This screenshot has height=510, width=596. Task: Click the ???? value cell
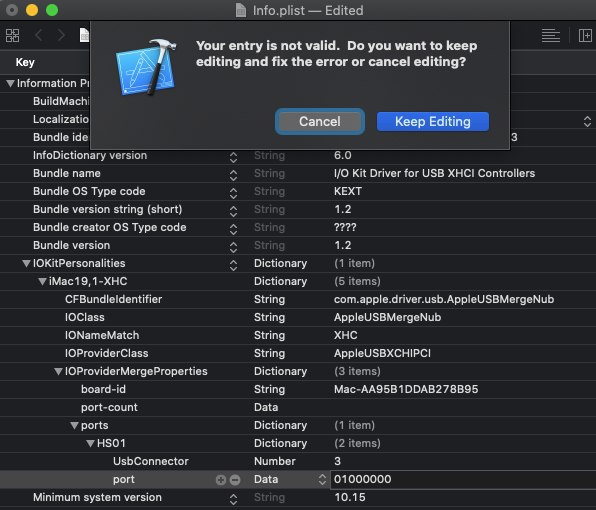pyautogui.click(x=345, y=227)
